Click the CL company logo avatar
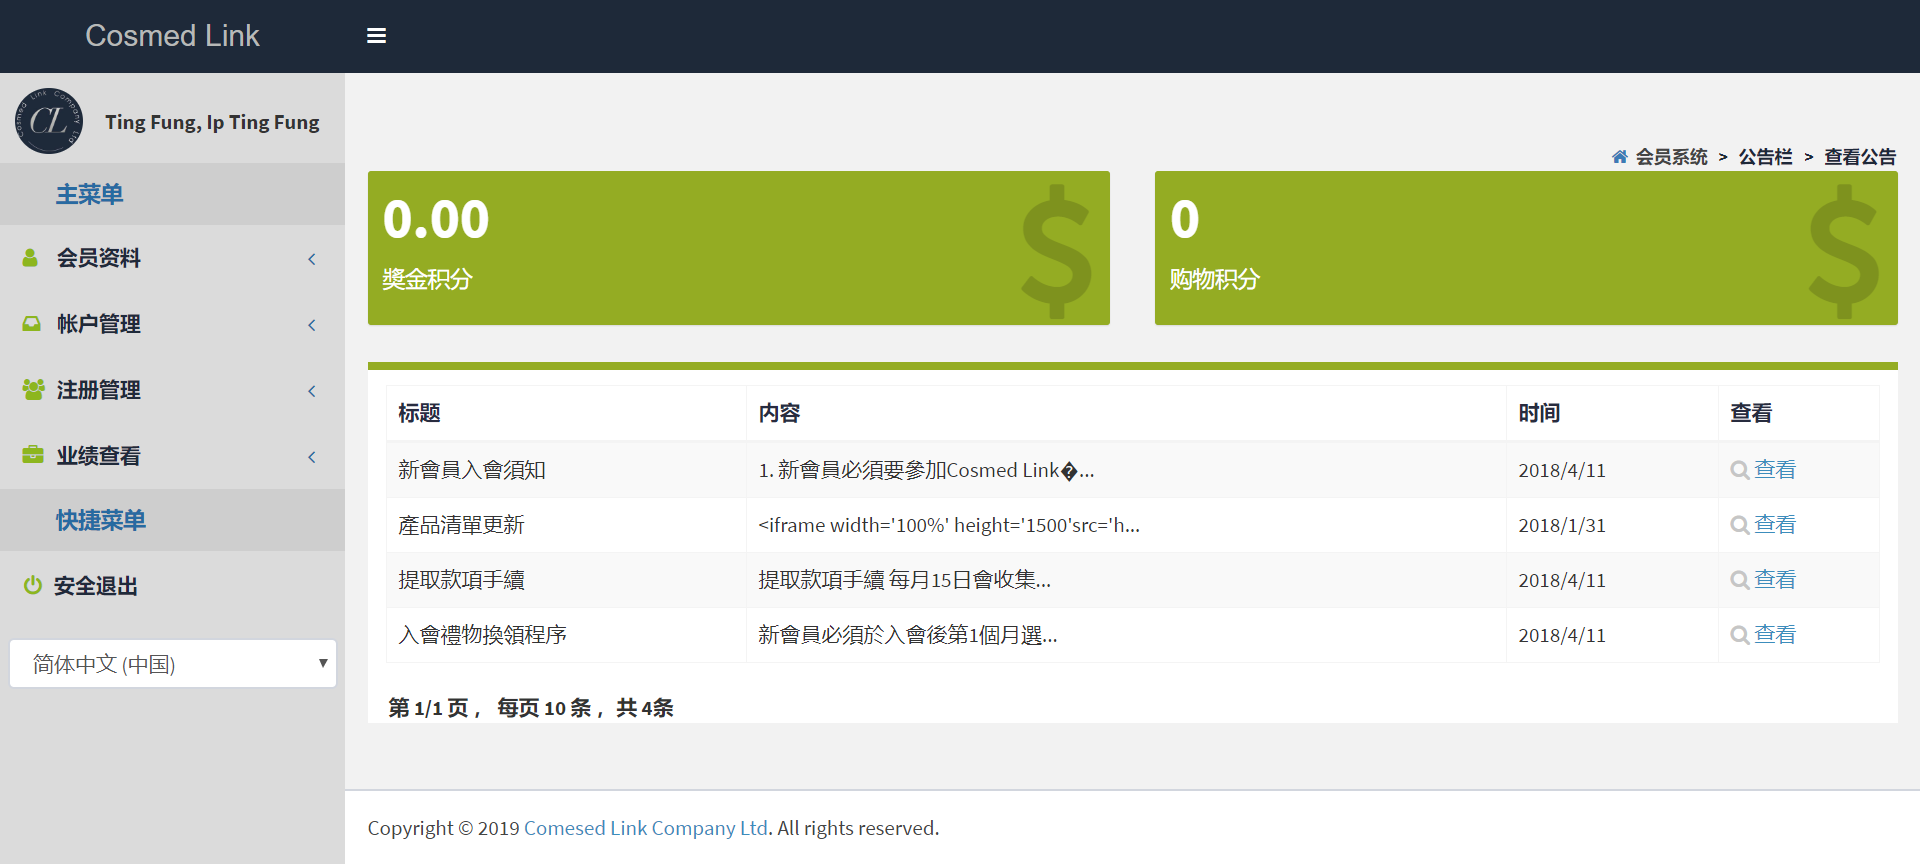The image size is (1920, 864). [x=49, y=121]
